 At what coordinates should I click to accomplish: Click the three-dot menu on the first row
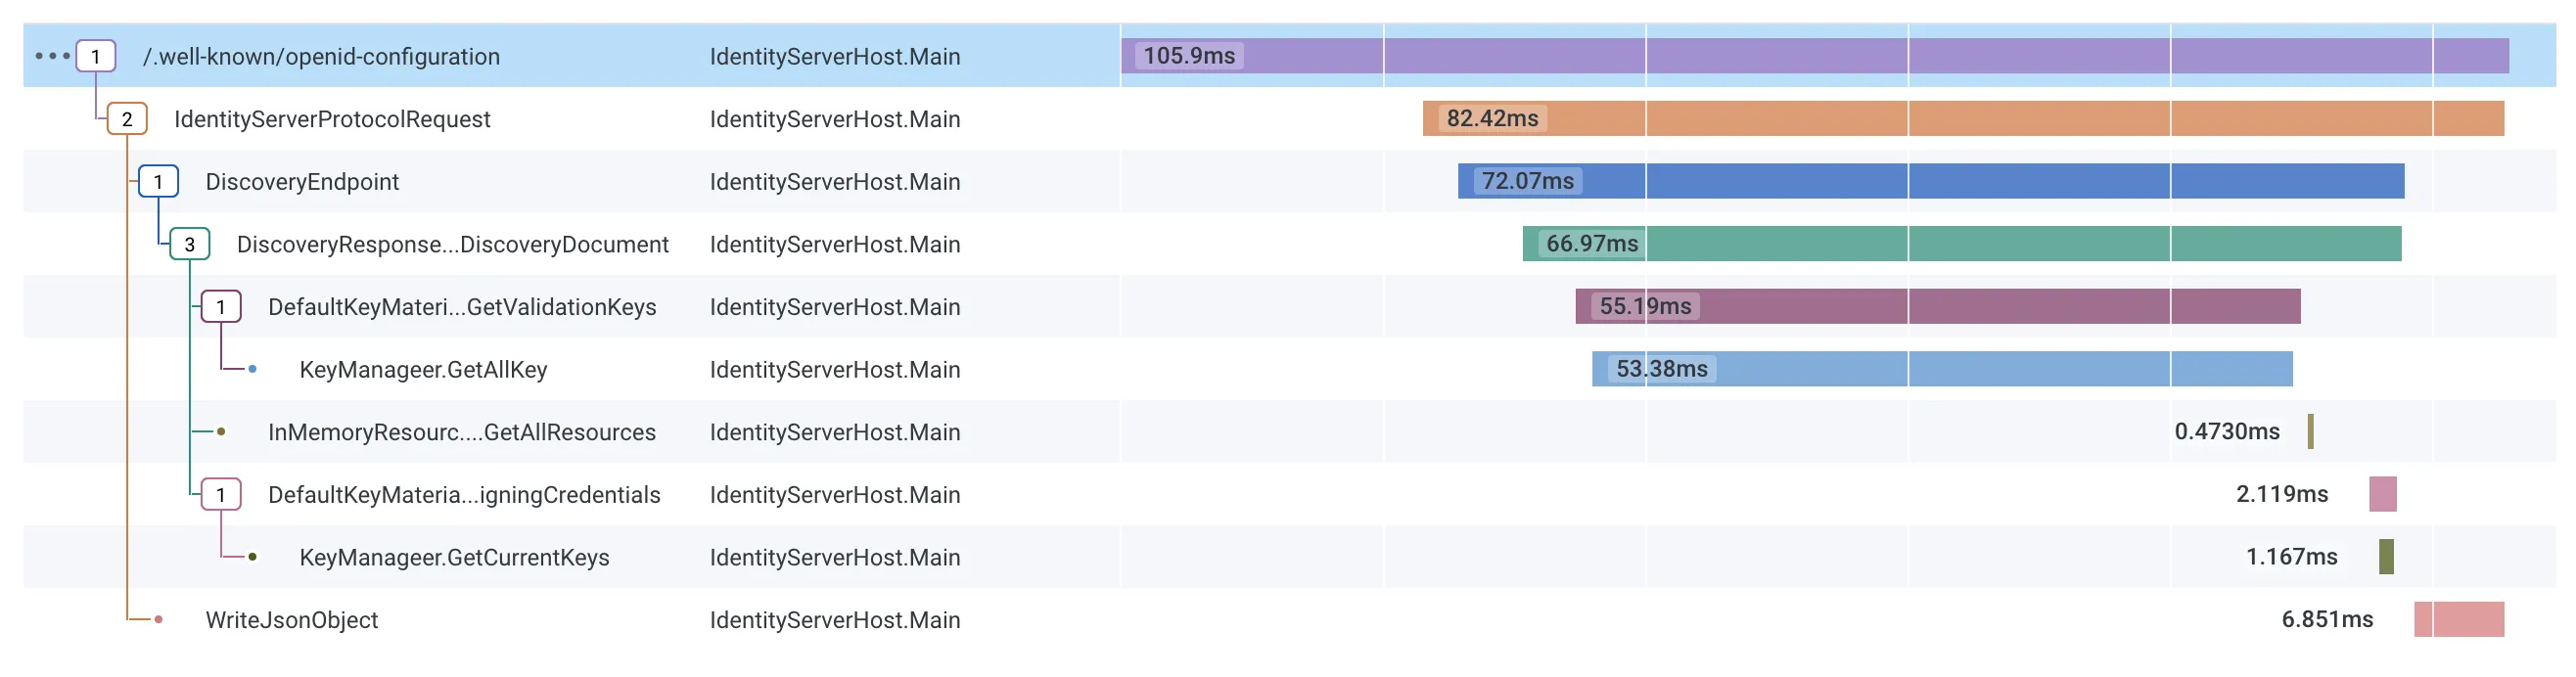coord(52,56)
